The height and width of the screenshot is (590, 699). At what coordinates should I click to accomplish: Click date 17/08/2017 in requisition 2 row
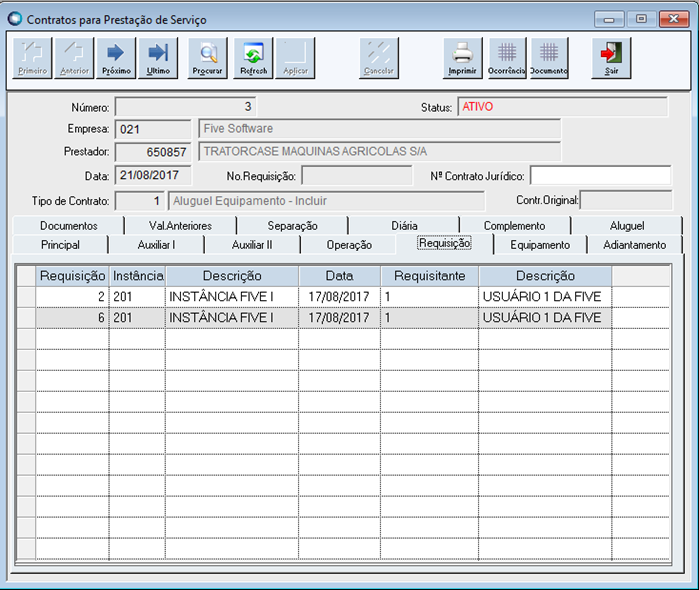tap(339, 297)
